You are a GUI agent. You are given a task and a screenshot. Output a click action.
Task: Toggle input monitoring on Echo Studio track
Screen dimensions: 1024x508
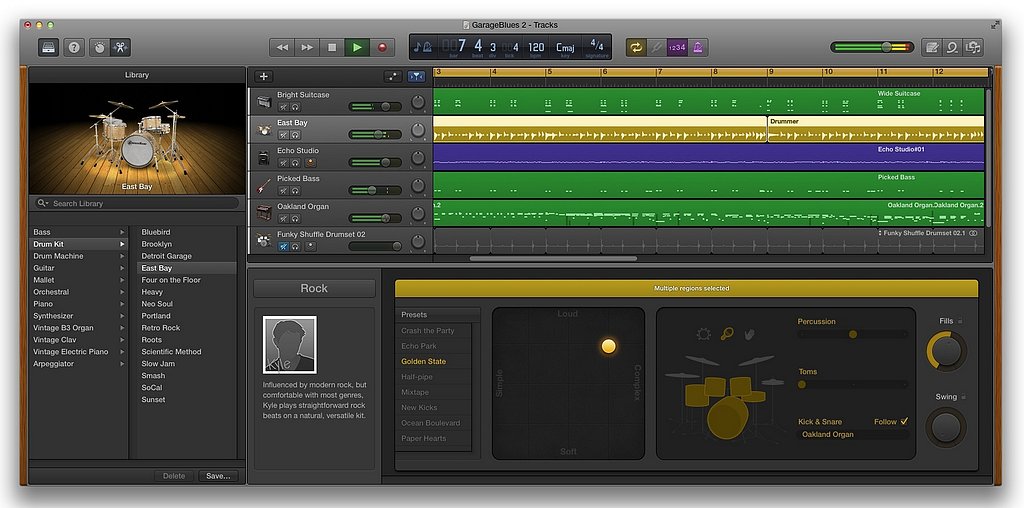(311, 163)
